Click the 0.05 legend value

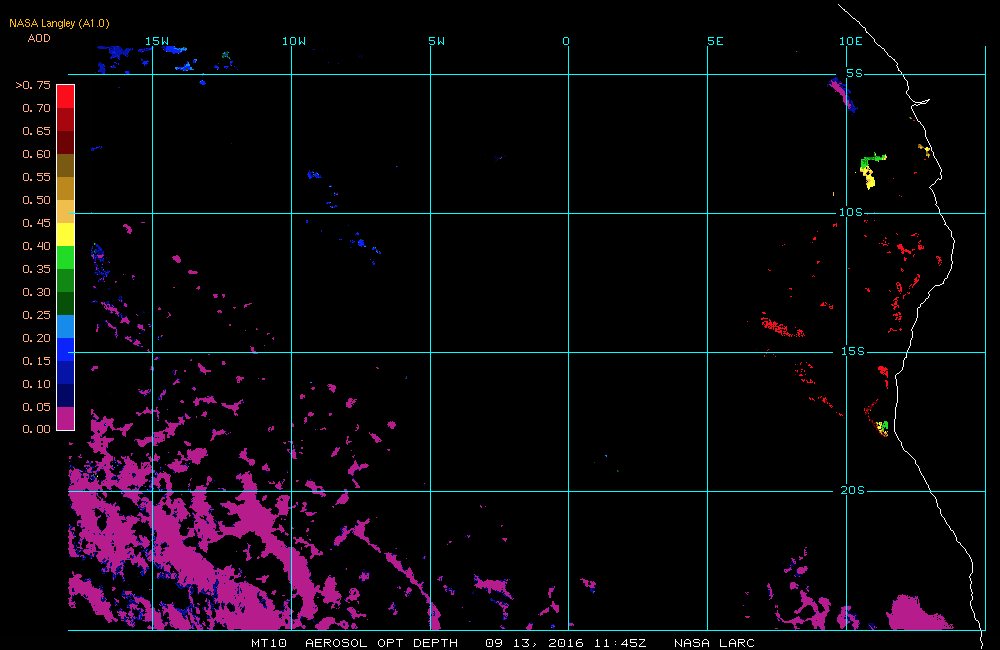coord(36,407)
